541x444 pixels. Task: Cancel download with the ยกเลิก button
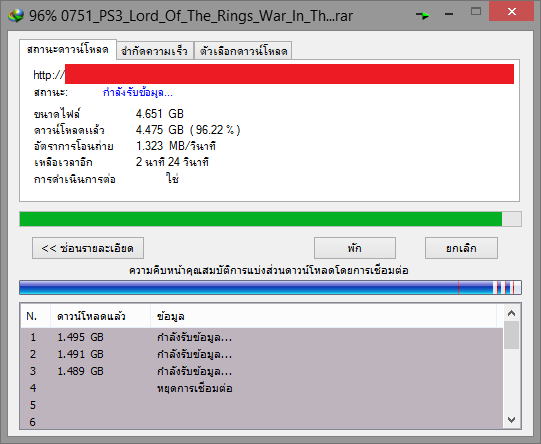click(461, 248)
